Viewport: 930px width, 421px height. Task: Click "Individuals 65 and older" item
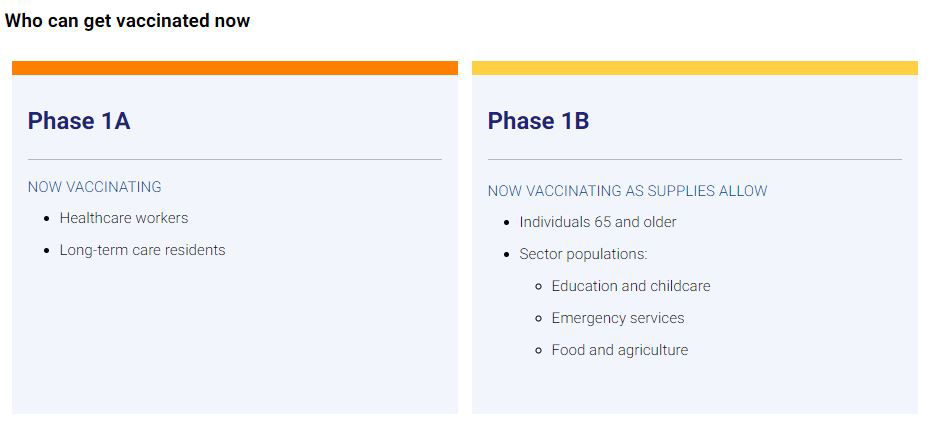pyautogui.click(x=597, y=222)
